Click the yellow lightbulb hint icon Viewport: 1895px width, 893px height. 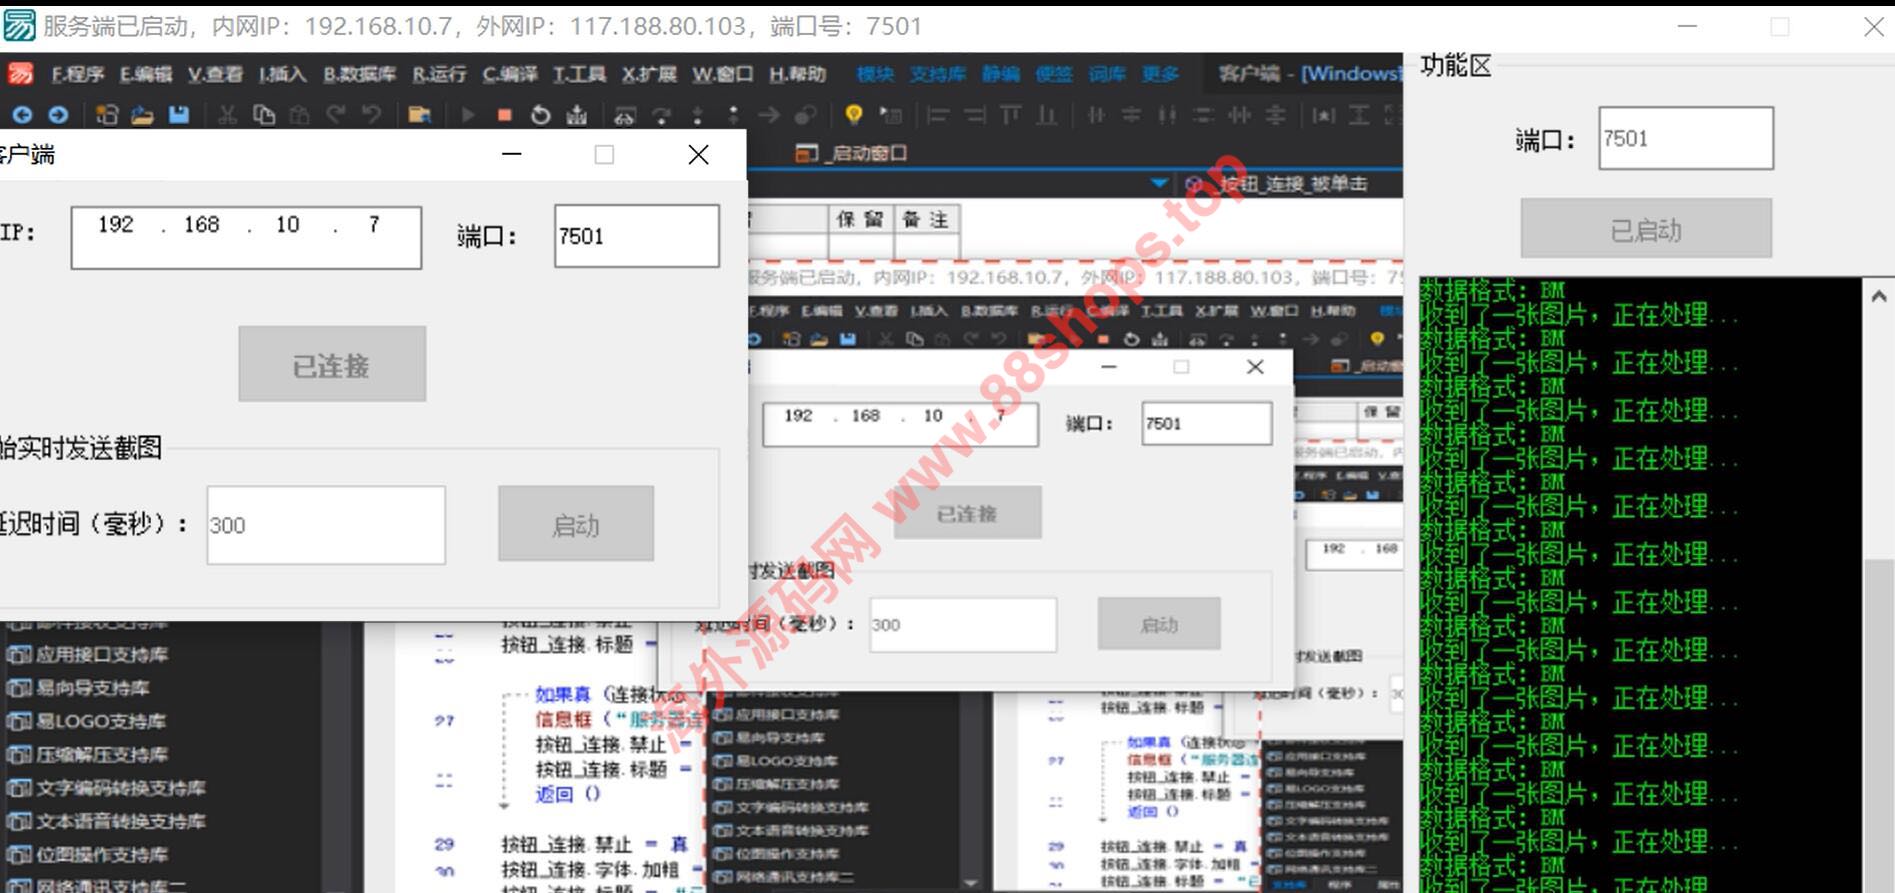tap(853, 115)
